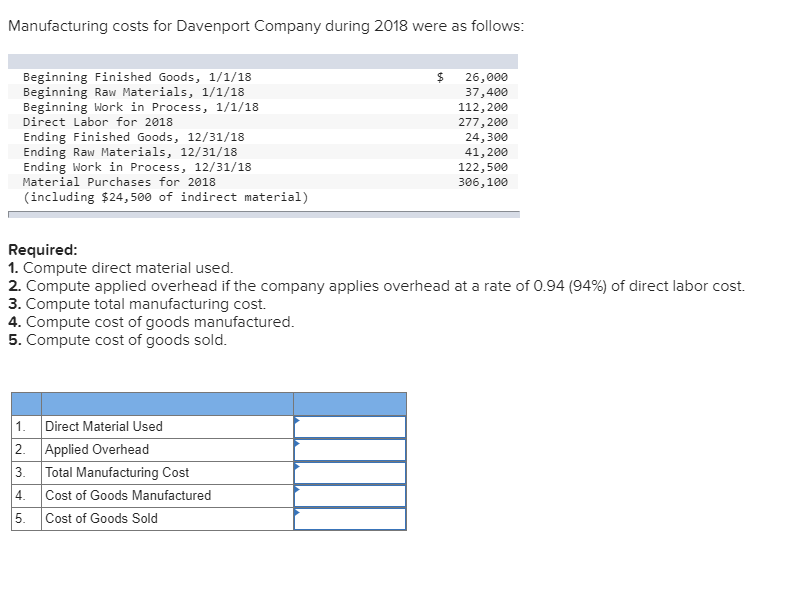795x589 pixels.
Task: Click the indirect material note line
Action: (165, 197)
